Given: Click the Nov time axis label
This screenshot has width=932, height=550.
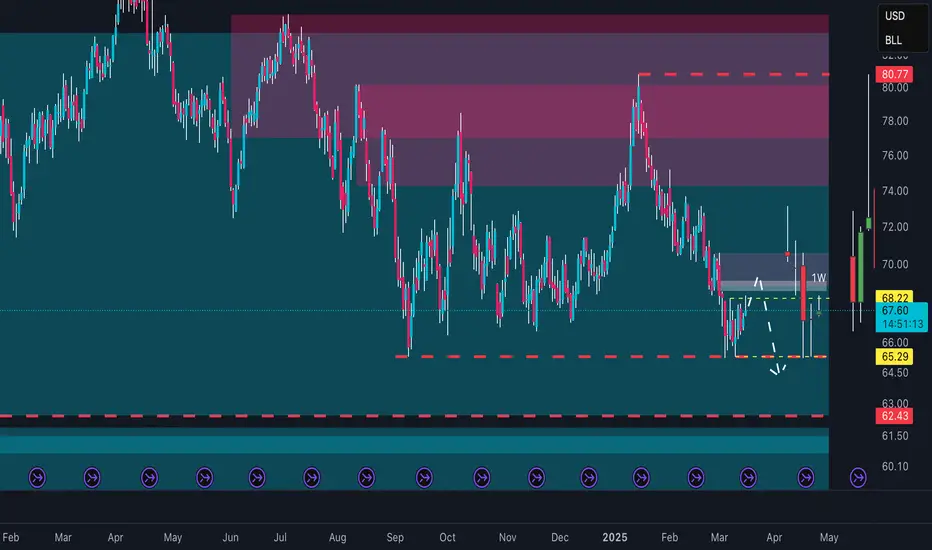Looking at the screenshot, I should (x=507, y=538).
